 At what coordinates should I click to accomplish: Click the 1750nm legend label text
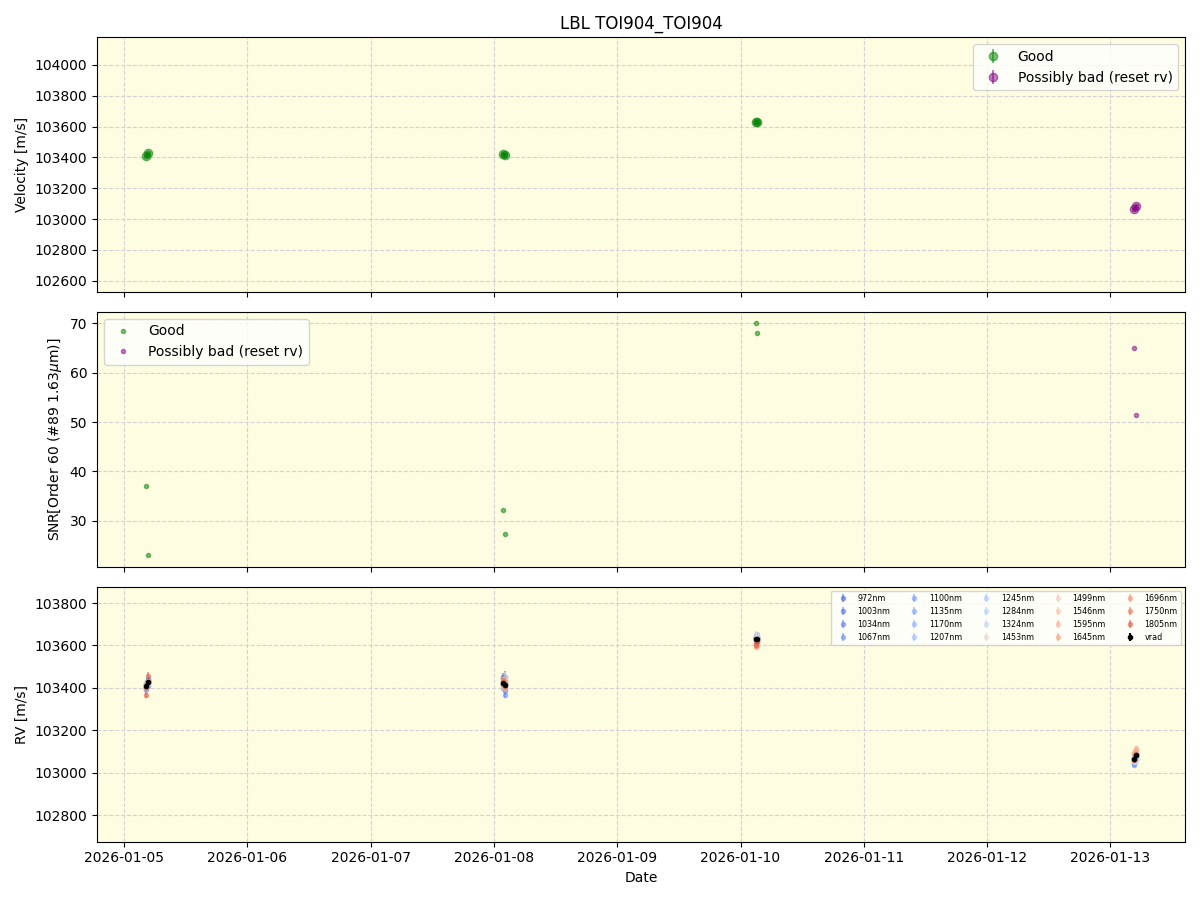pyautogui.click(x=1162, y=610)
